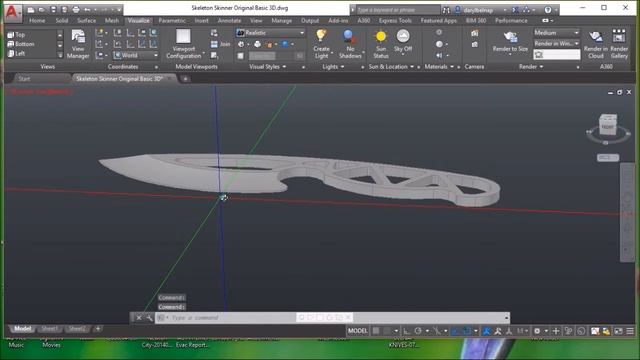Expand the Materials panel
The image size is (640, 360).
click(439, 67)
